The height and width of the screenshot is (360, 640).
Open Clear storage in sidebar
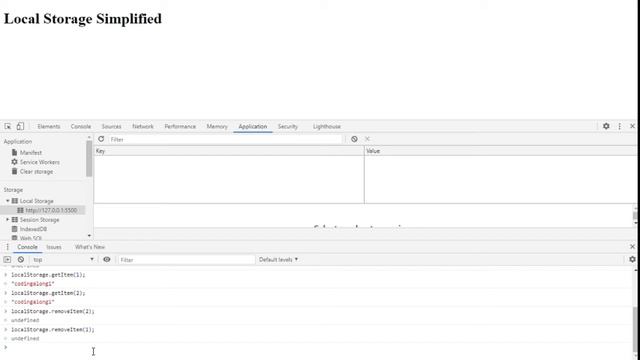click(36, 171)
